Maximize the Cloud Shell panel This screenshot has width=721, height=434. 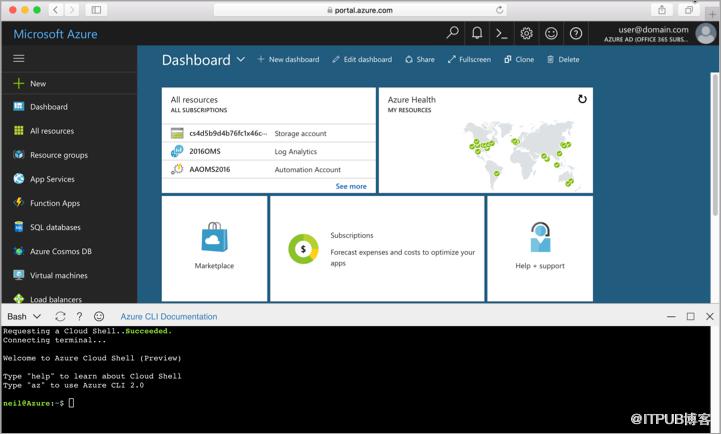691,316
